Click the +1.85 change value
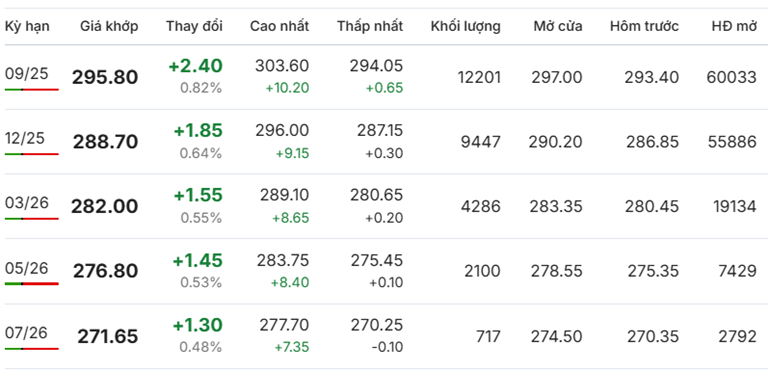 198,131
